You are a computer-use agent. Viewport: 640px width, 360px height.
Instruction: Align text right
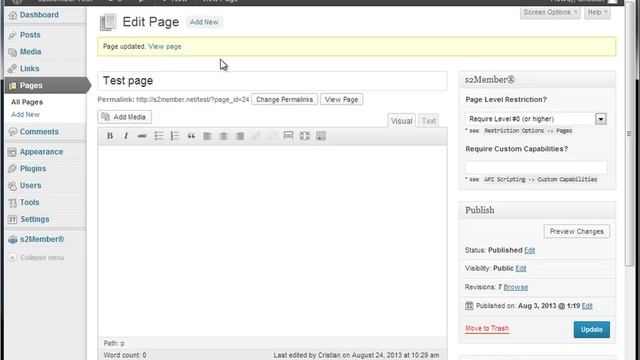(x=240, y=136)
